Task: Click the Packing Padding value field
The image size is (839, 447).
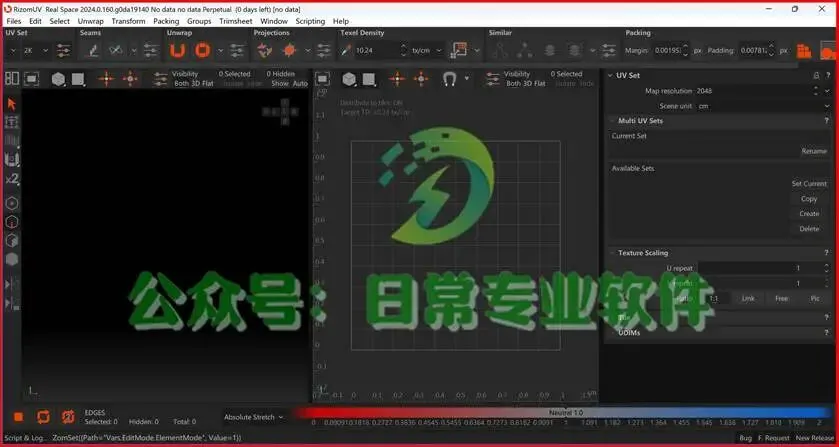Action: [x=754, y=51]
